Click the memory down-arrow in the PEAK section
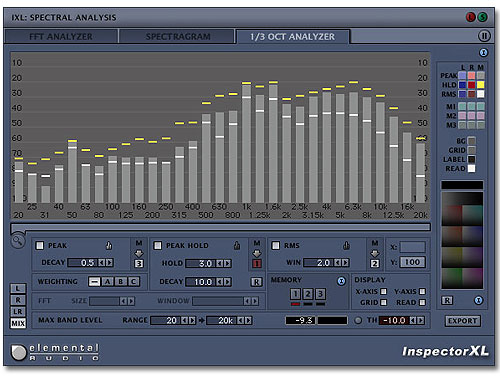The image size is (500, 379). click(x=139, y=254)
